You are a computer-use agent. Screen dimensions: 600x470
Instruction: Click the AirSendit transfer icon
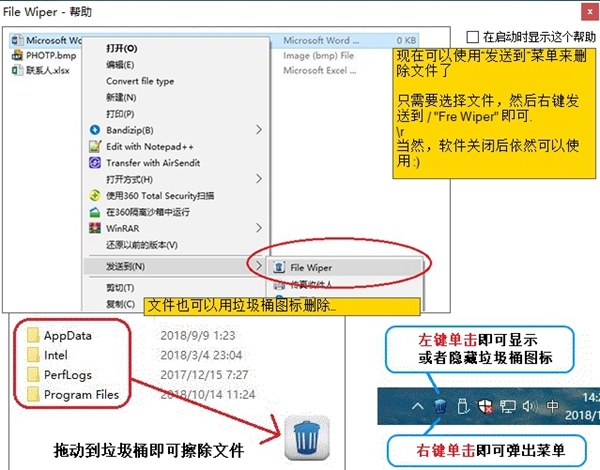(x=95, y=163)
